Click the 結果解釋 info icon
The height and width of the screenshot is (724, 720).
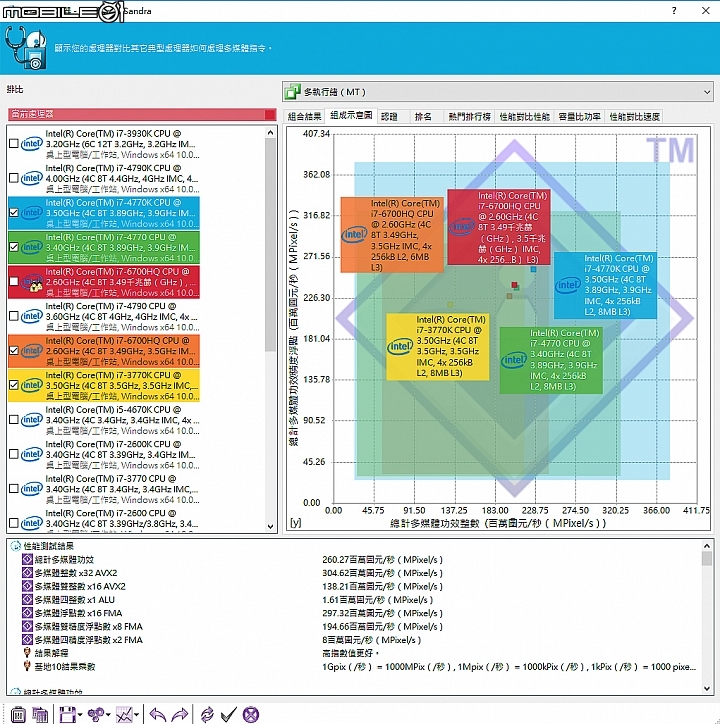pos(27,653)
